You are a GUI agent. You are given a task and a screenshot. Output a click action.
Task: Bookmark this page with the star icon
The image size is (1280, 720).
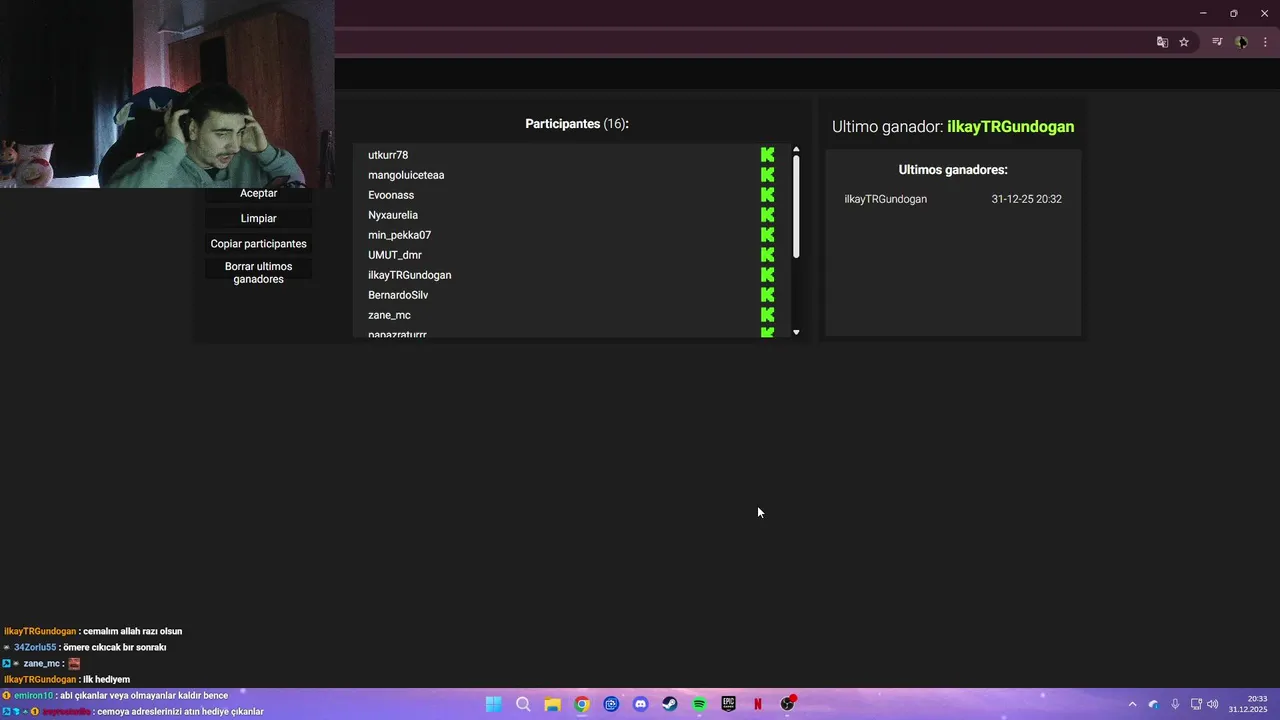pos(1184,42)
